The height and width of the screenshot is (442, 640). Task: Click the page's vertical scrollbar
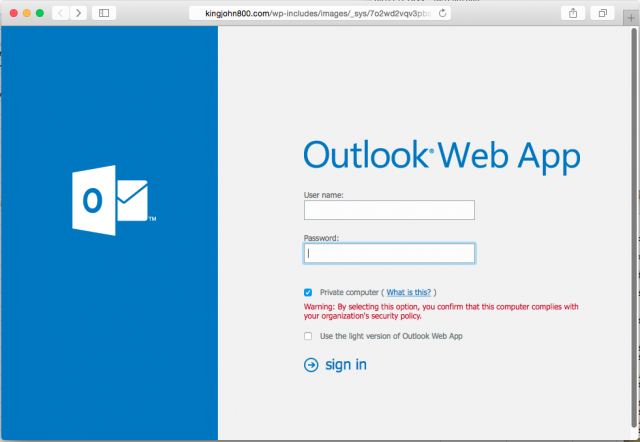coord(634,229)
